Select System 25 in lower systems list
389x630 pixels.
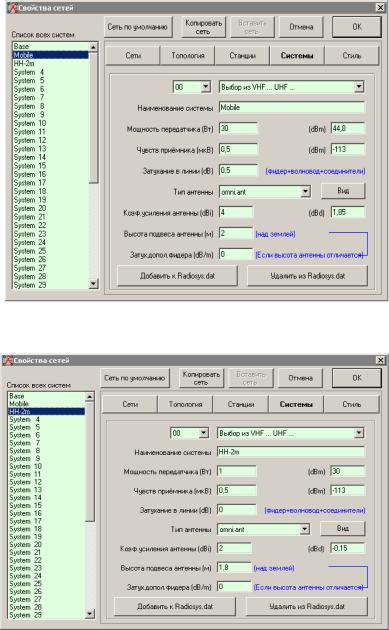(x=47, y=583)
